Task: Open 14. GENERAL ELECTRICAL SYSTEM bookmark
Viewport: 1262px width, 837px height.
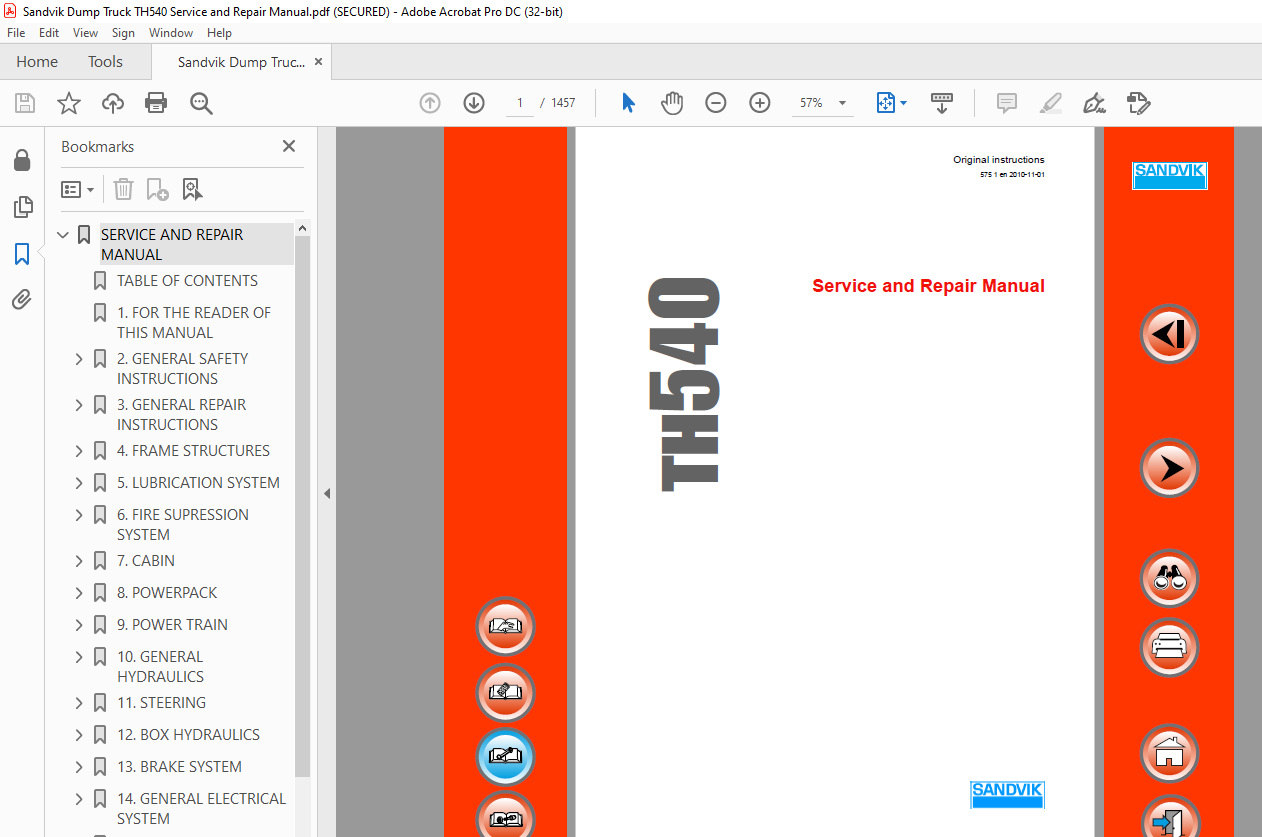Action: [x=201, y=808]
